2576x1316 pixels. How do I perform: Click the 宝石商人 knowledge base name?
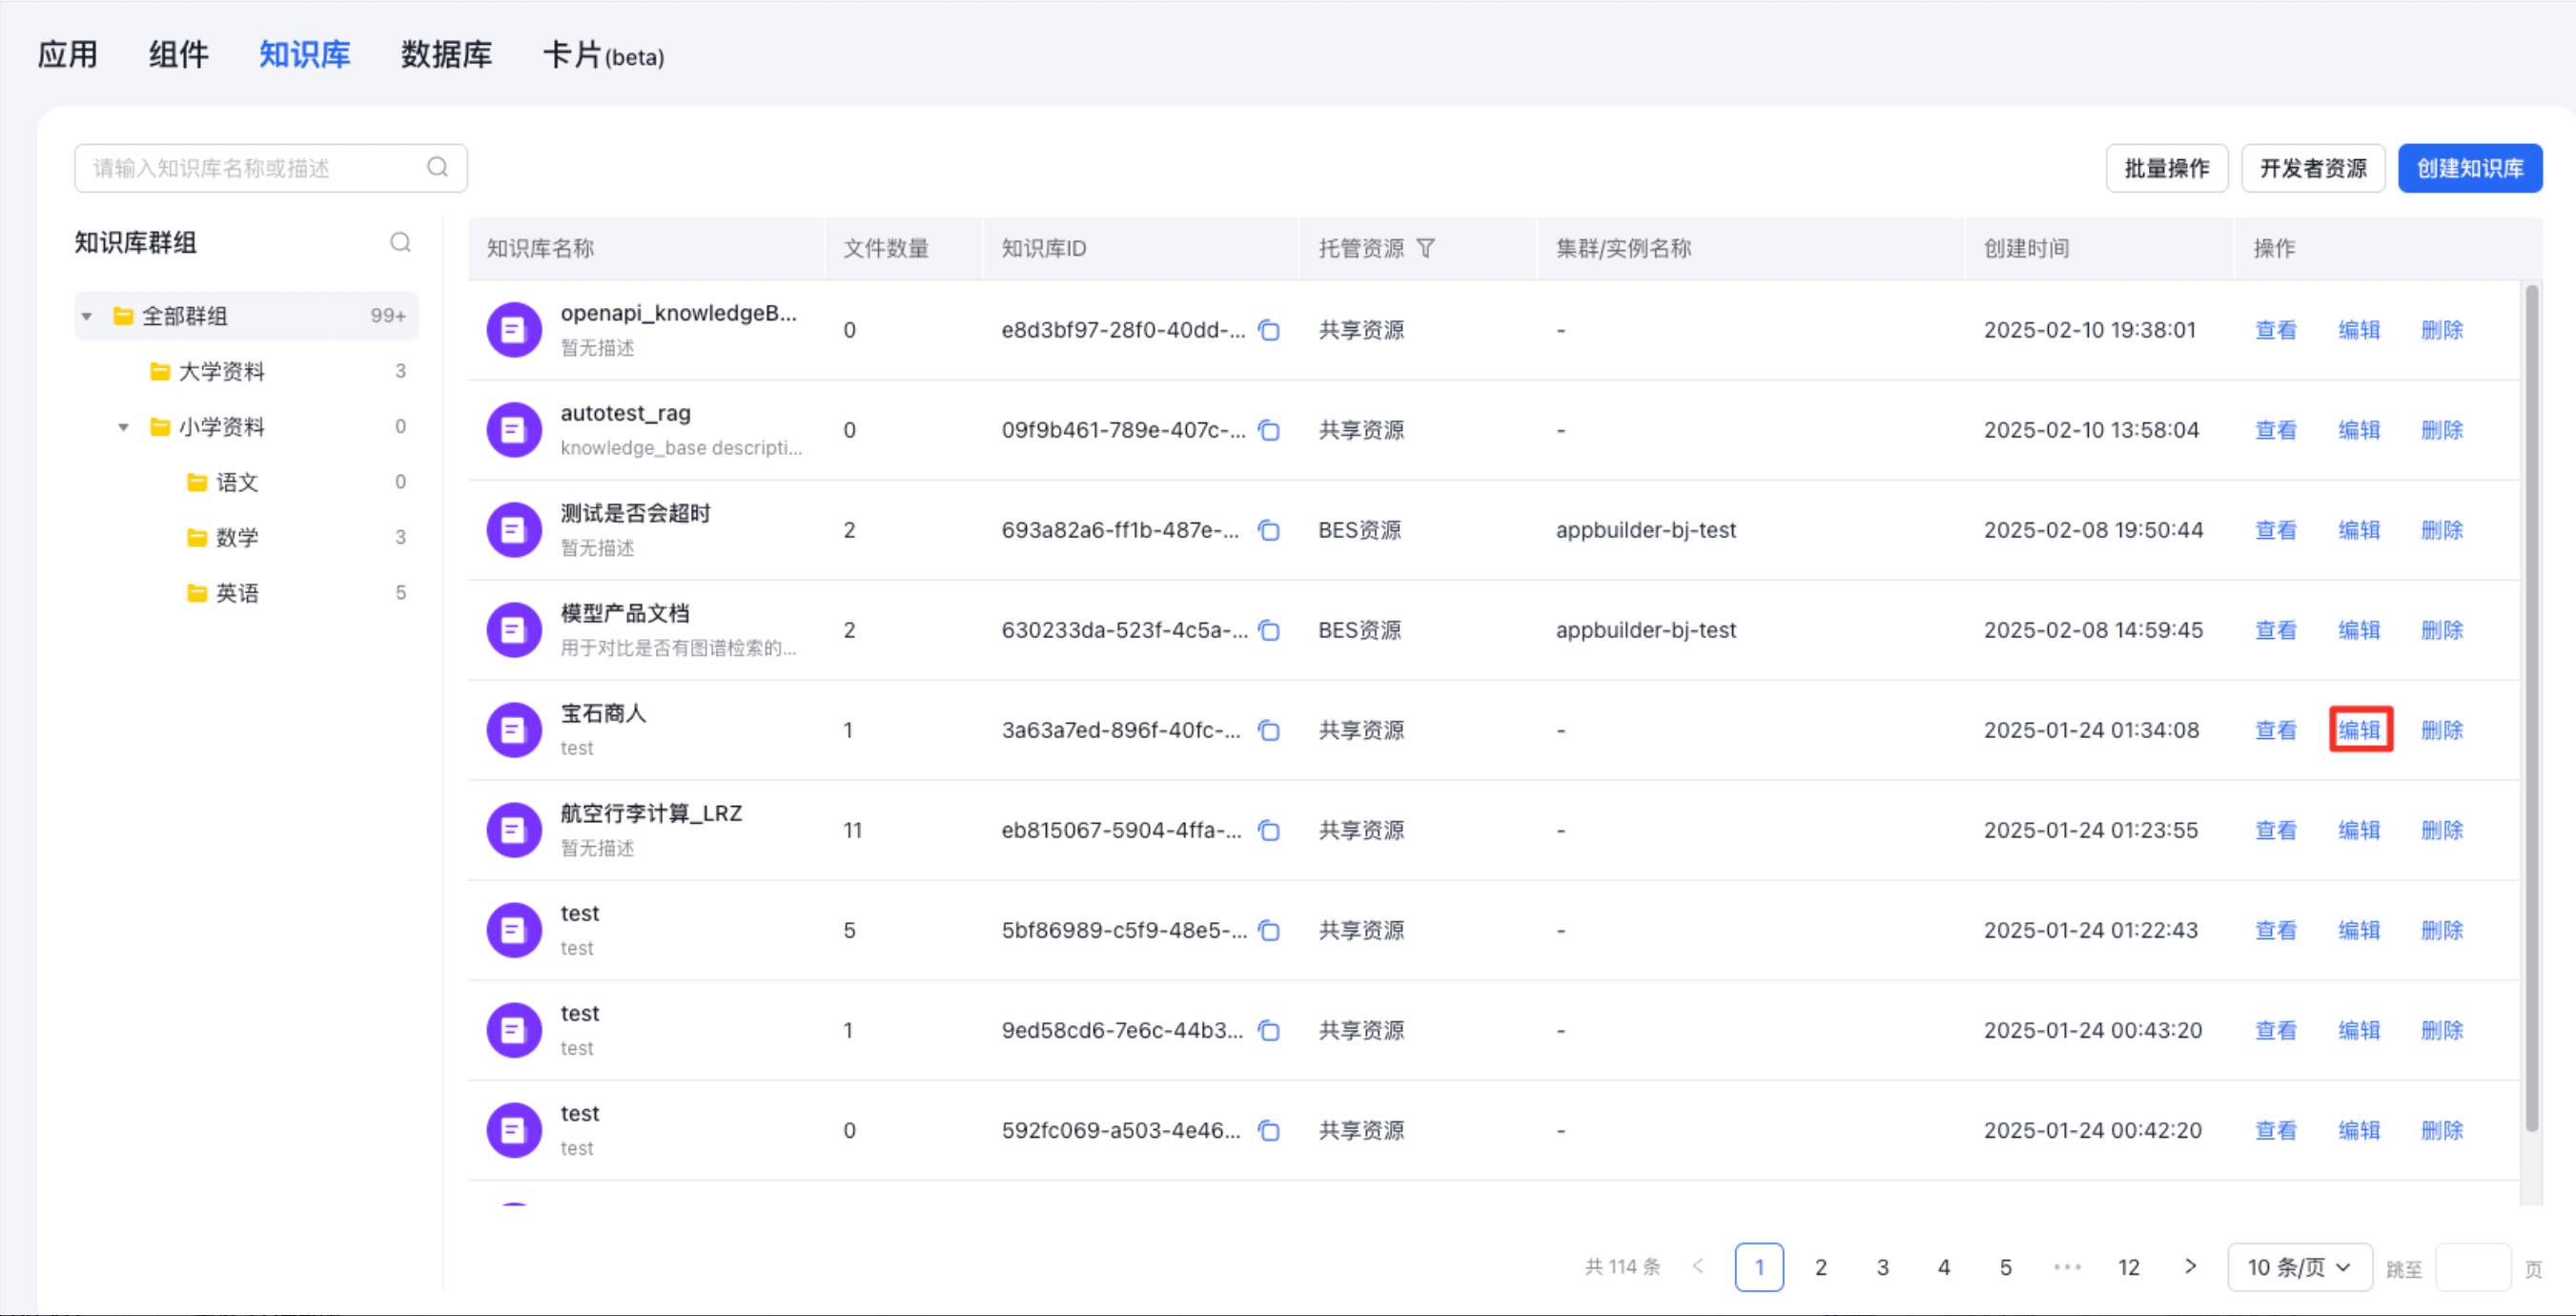tap(603, 713)
